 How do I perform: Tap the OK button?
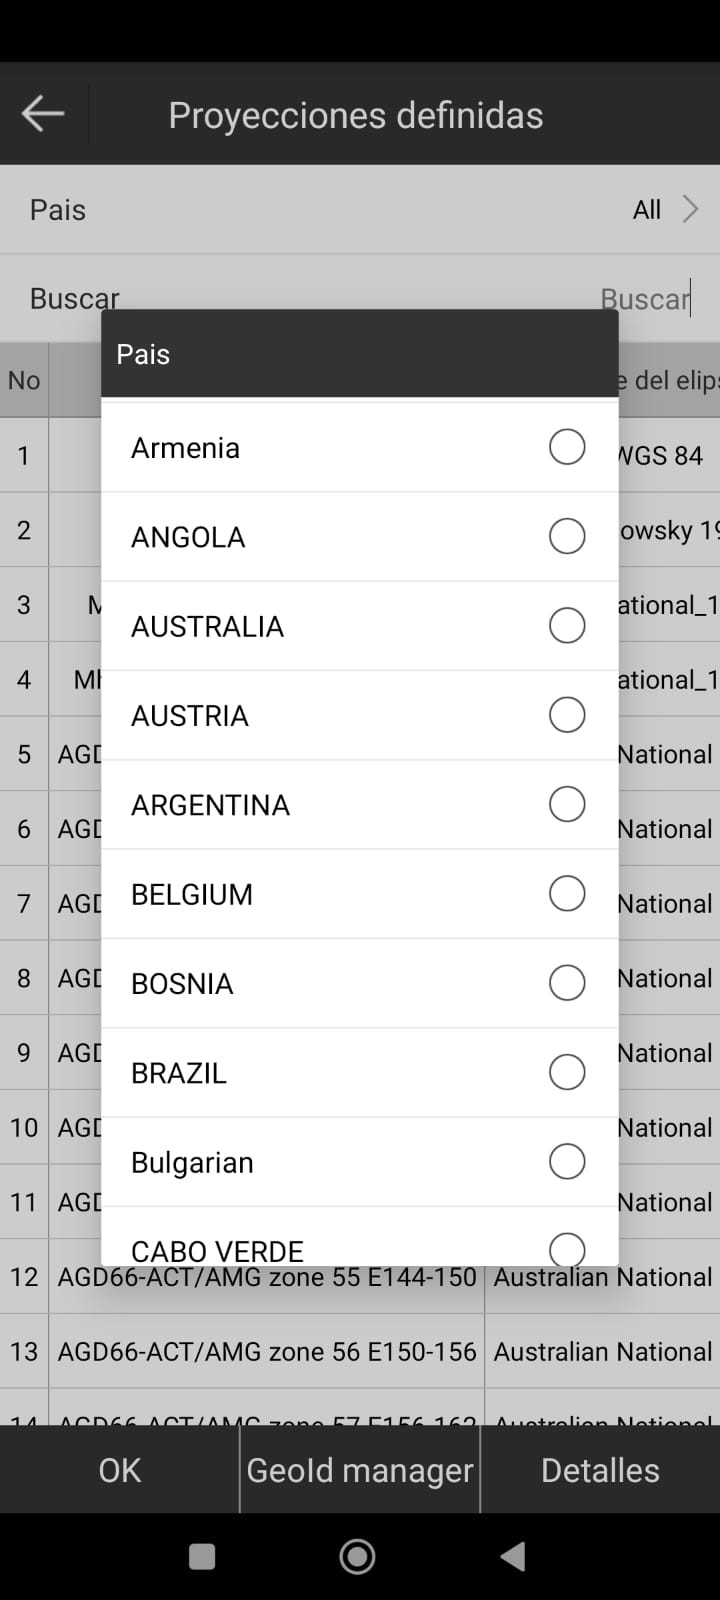[120, 1470]
